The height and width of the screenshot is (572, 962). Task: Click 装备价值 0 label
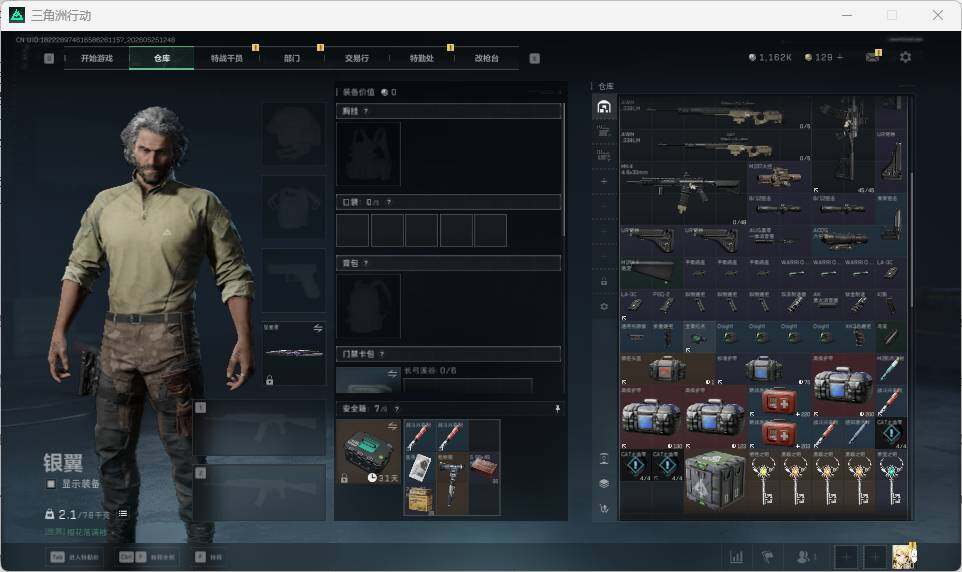[369, 92]
